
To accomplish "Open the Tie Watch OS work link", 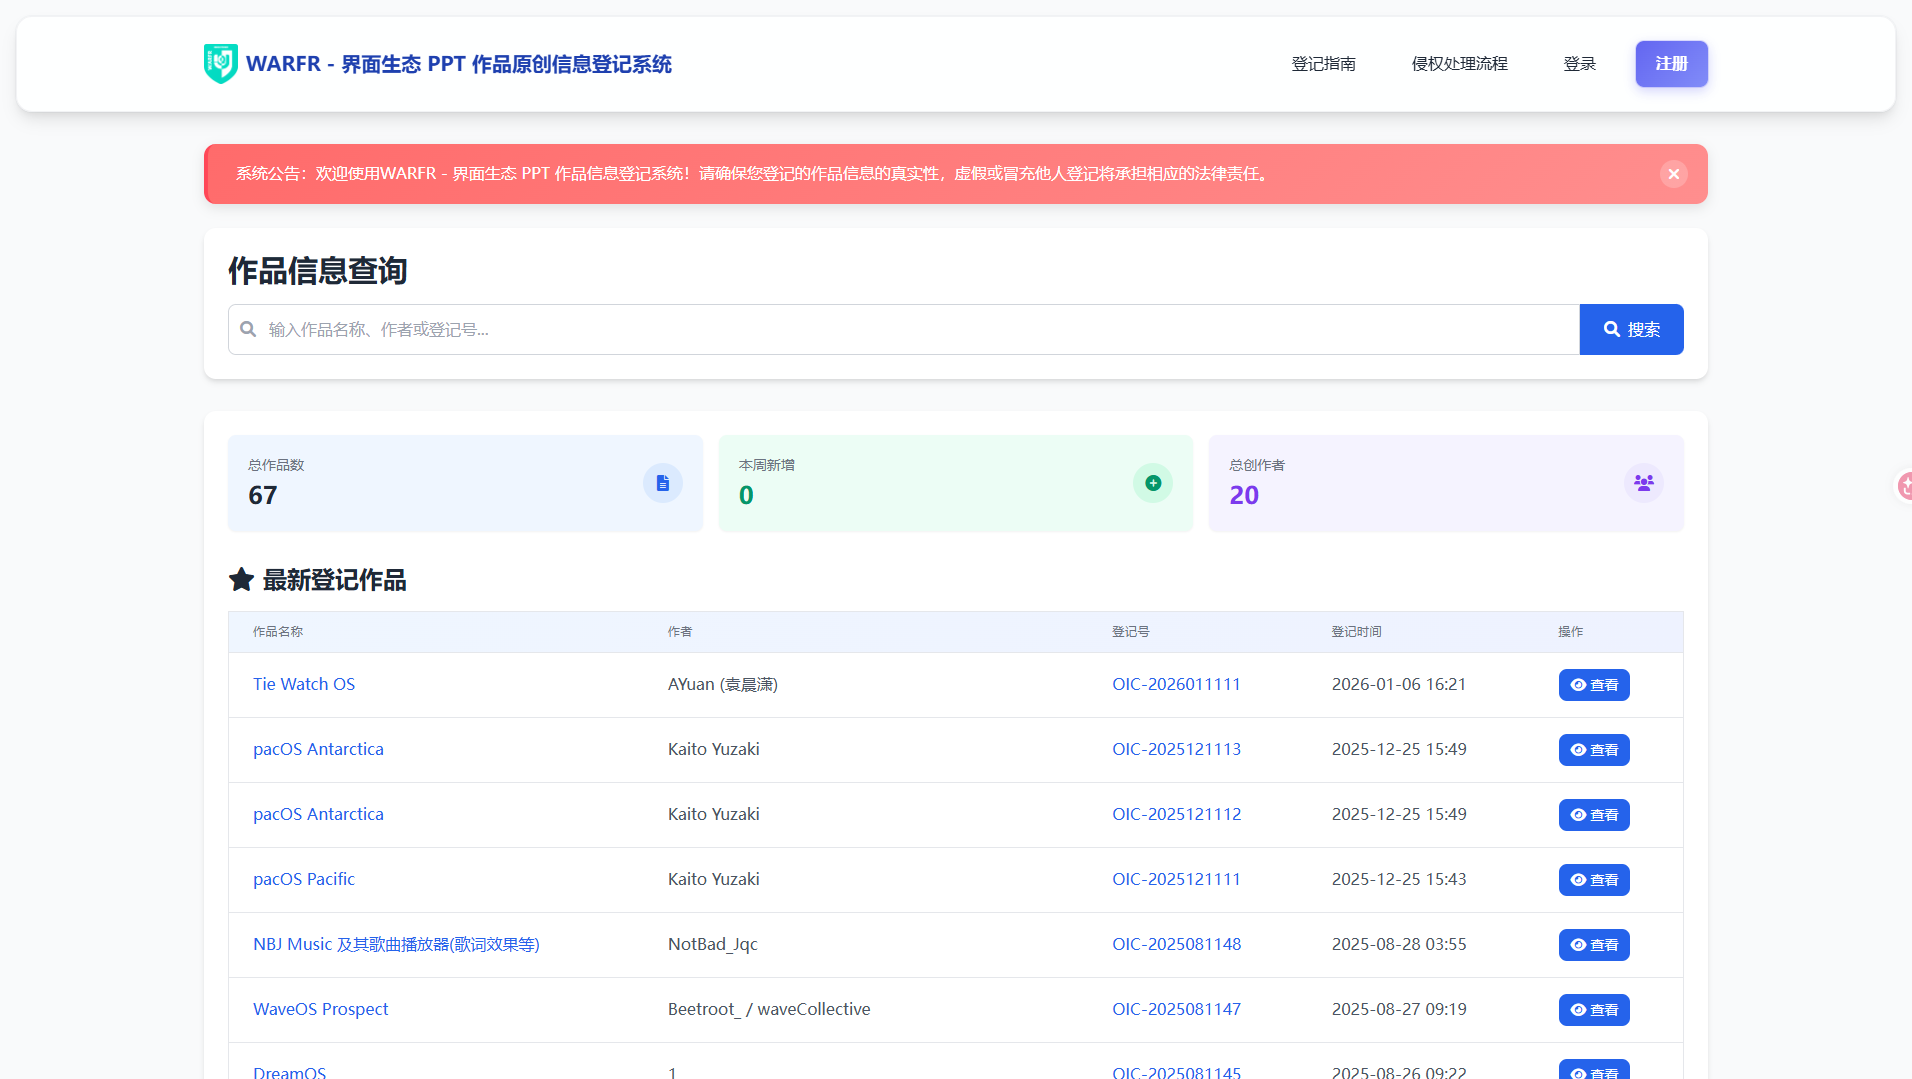I will [x=304, y=684].
